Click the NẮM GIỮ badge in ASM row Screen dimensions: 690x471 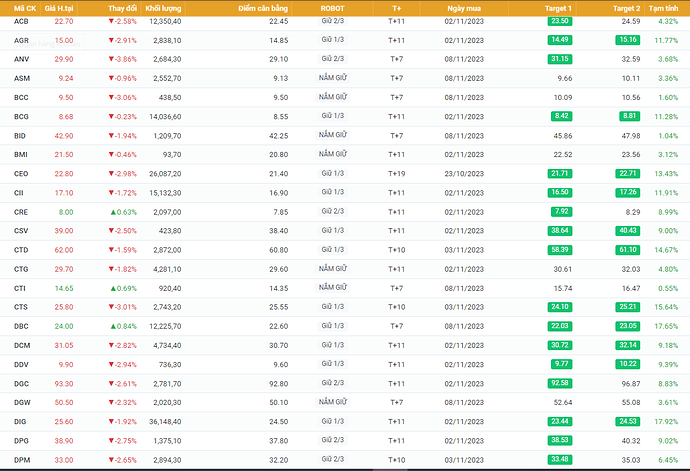(333, 78)
